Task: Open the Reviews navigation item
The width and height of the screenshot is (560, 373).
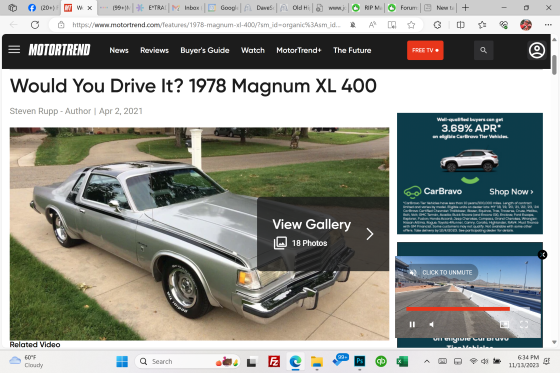Action: coord(154,50)
